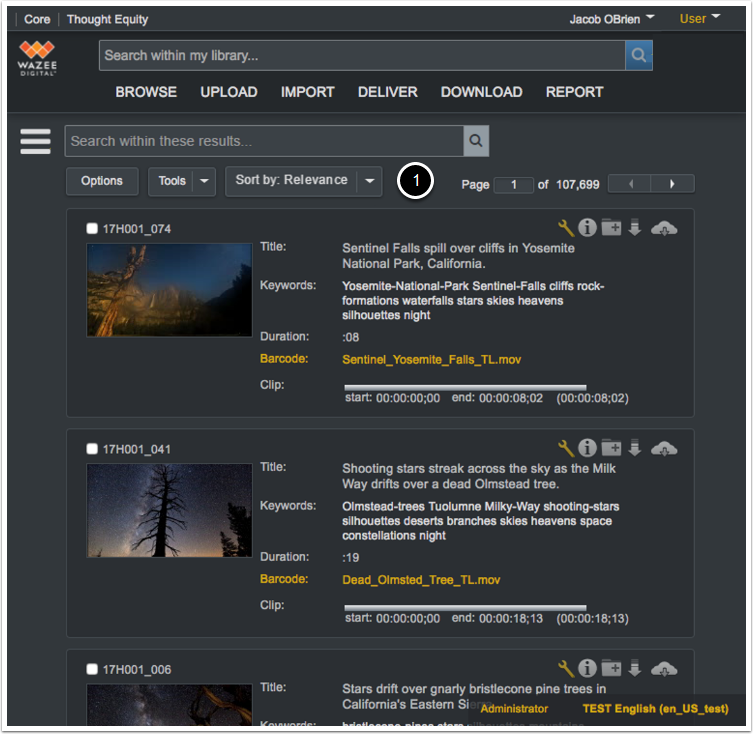Screen dimensions: 753x734
Task: Click the Thought Equity link
Action: pos(108,19)
